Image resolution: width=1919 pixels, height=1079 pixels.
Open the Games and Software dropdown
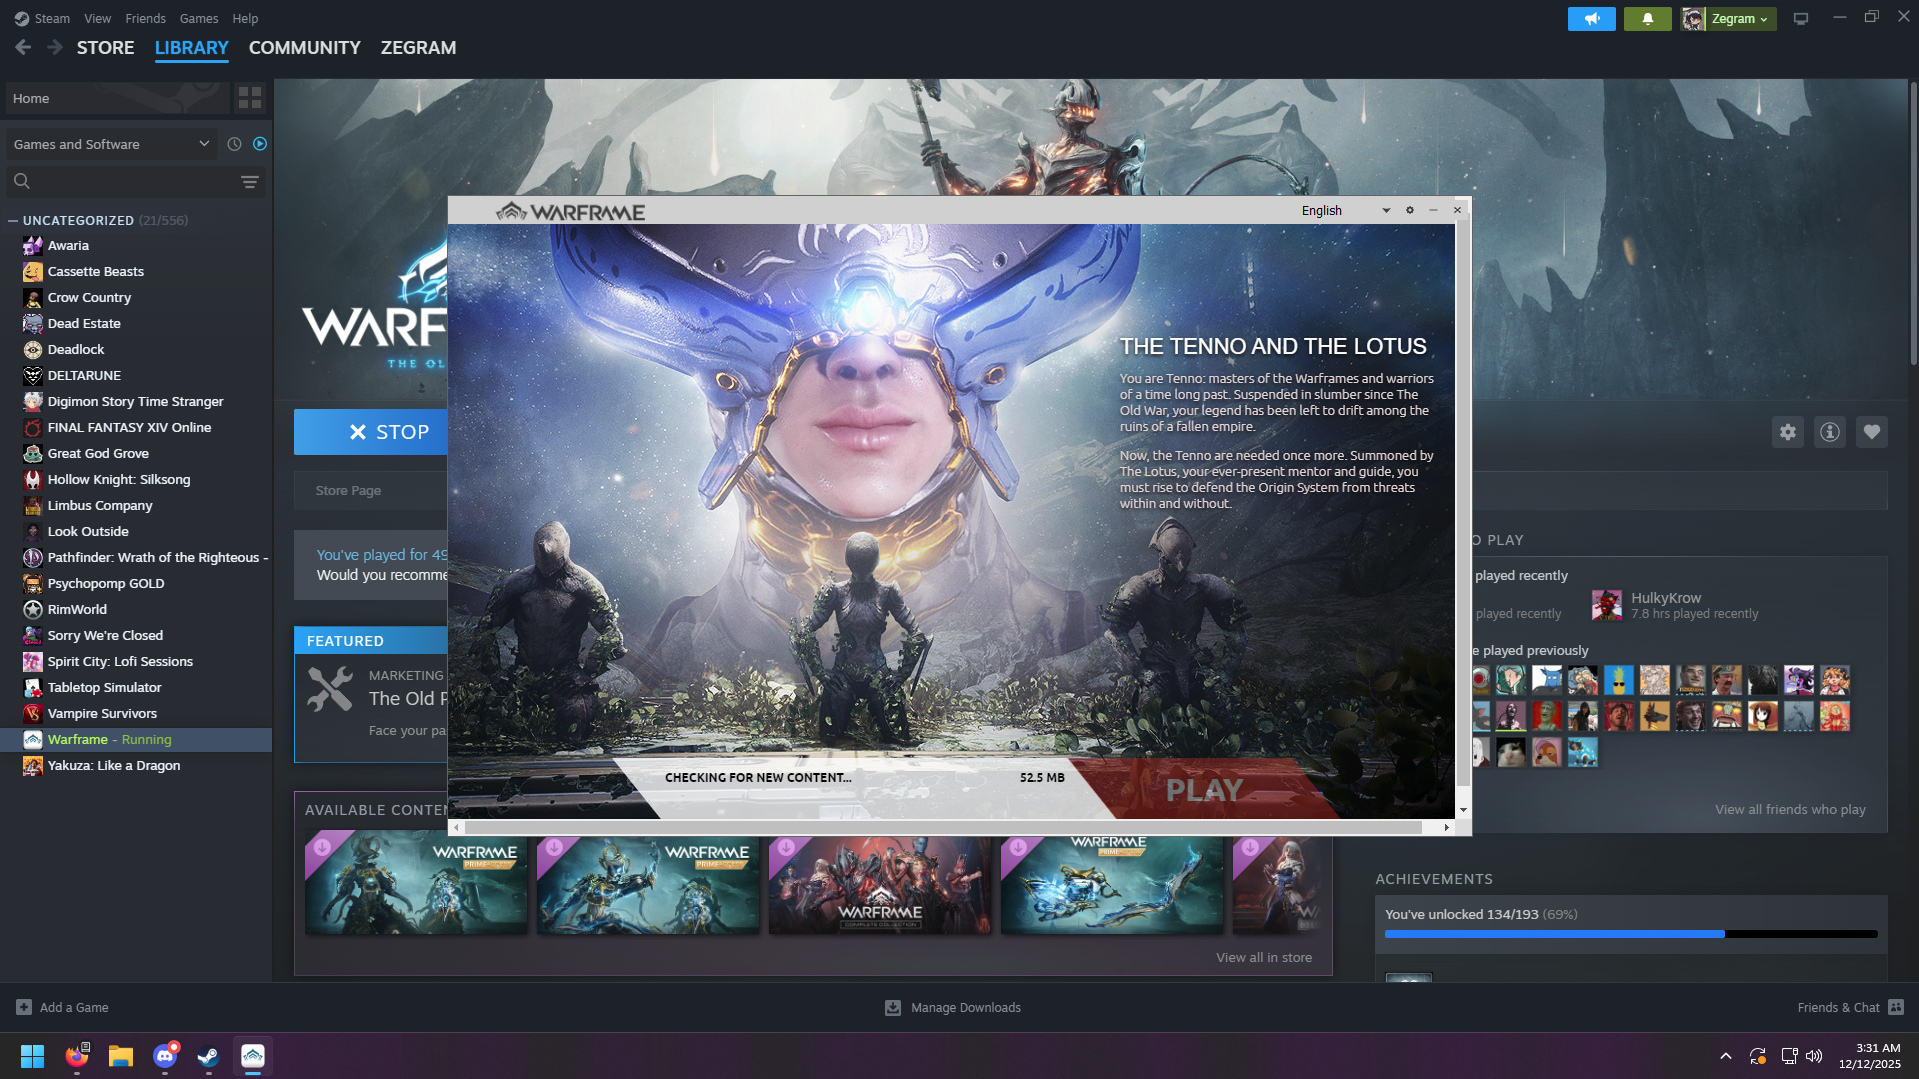110,144
